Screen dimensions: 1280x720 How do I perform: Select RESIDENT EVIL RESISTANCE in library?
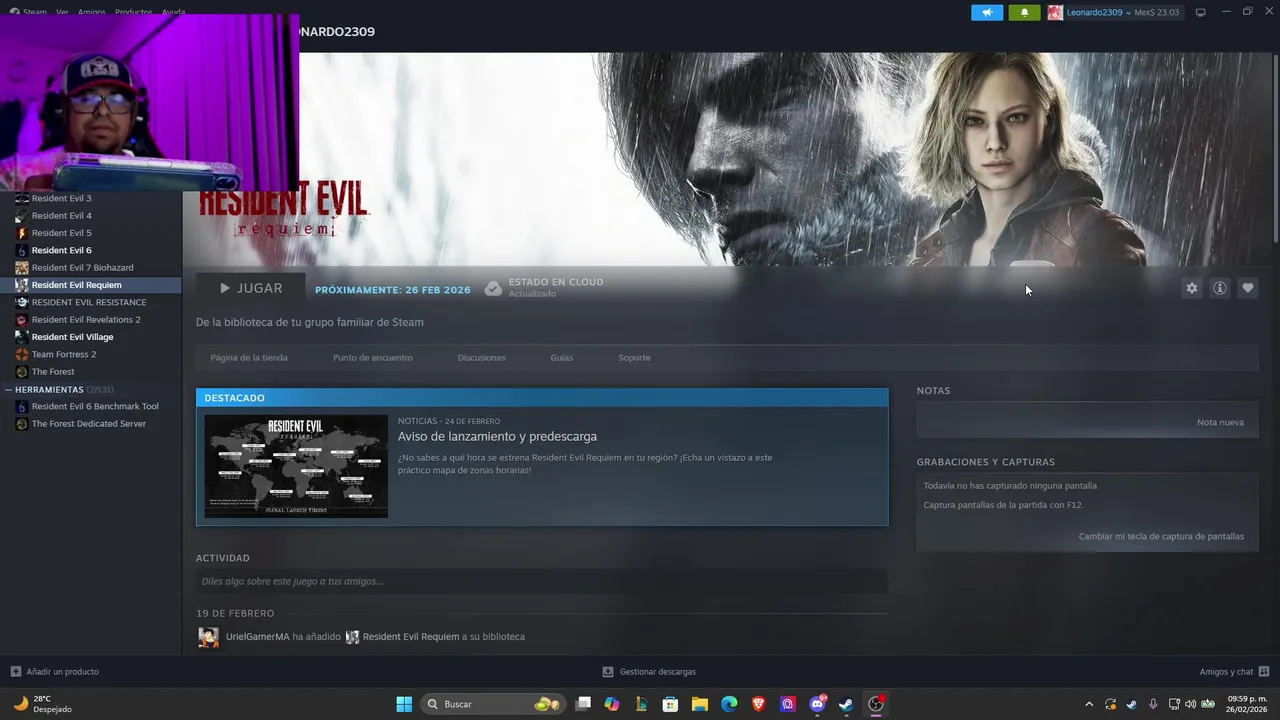click(90, 302)
